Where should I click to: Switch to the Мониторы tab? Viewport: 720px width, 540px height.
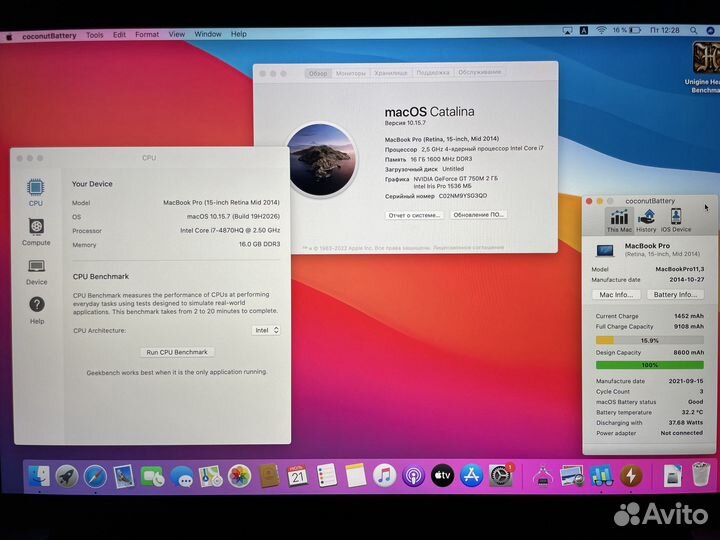tap(351, 73)
